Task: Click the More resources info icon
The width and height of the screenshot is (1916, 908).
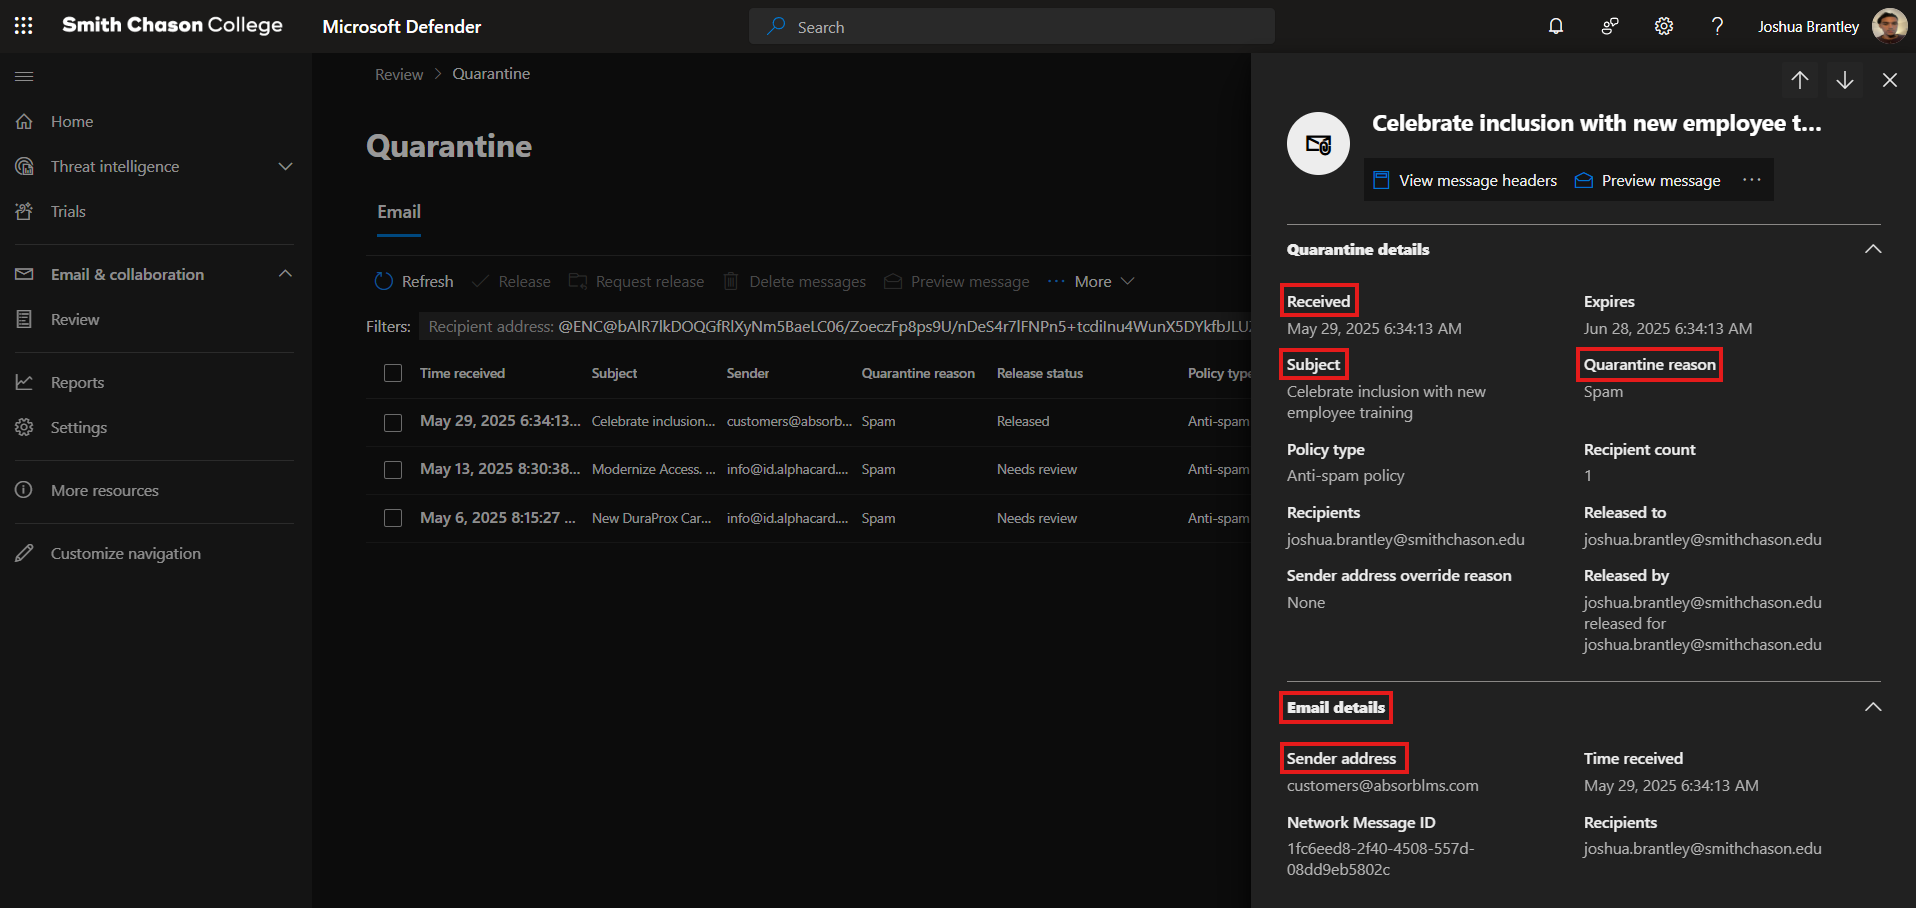Action: [x=24, y=490]
